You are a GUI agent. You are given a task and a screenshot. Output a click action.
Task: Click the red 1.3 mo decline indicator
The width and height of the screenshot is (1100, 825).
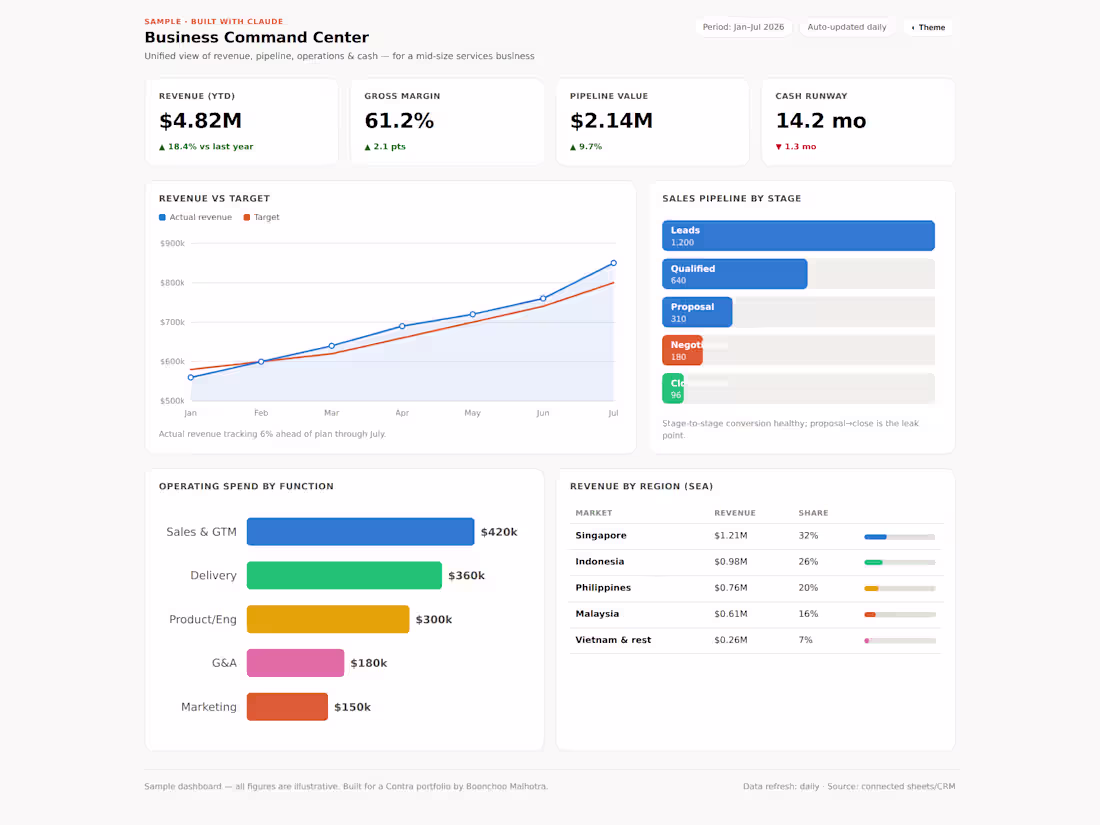[x=796, y=147]
